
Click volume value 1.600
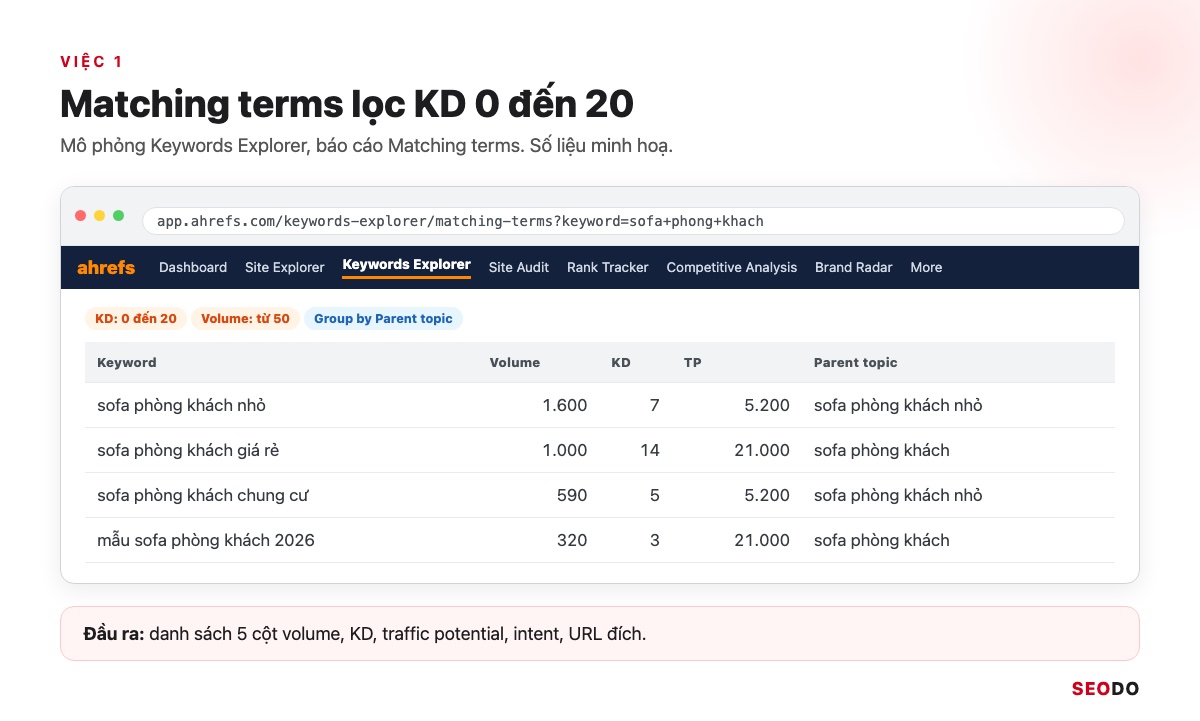(x=565, y=405)
